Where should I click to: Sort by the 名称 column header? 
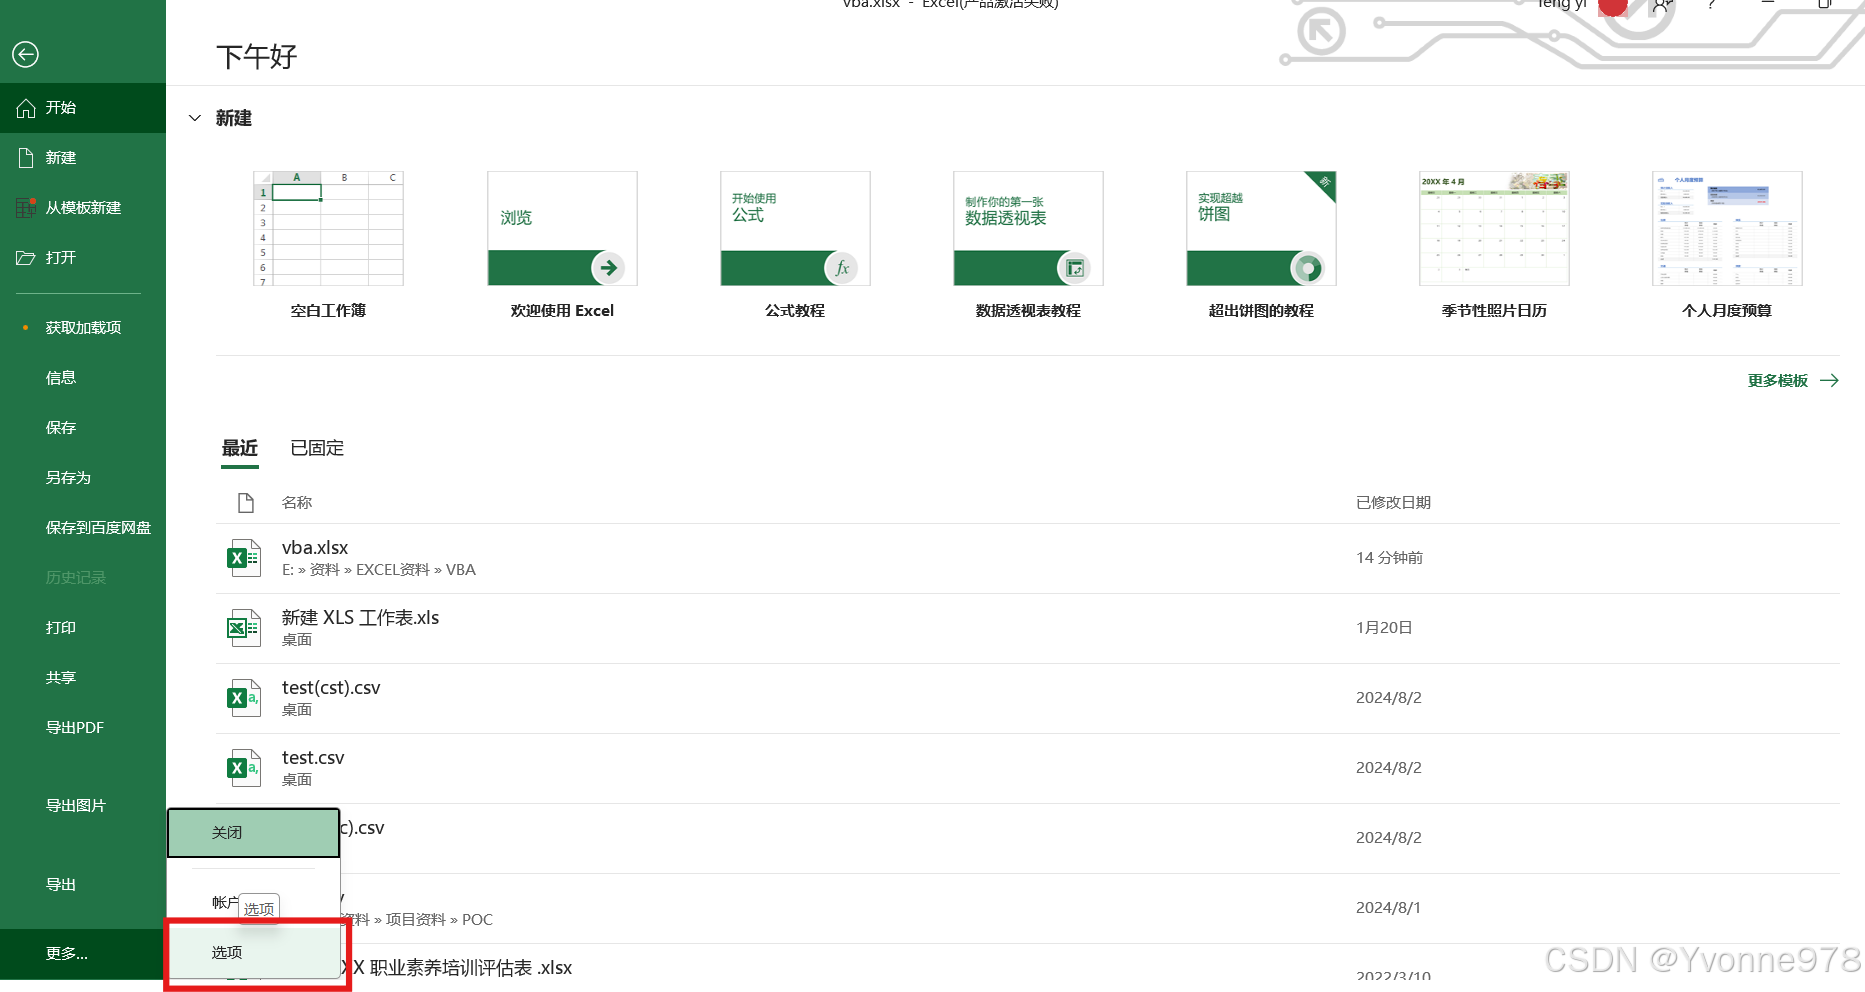pos(297,503)
